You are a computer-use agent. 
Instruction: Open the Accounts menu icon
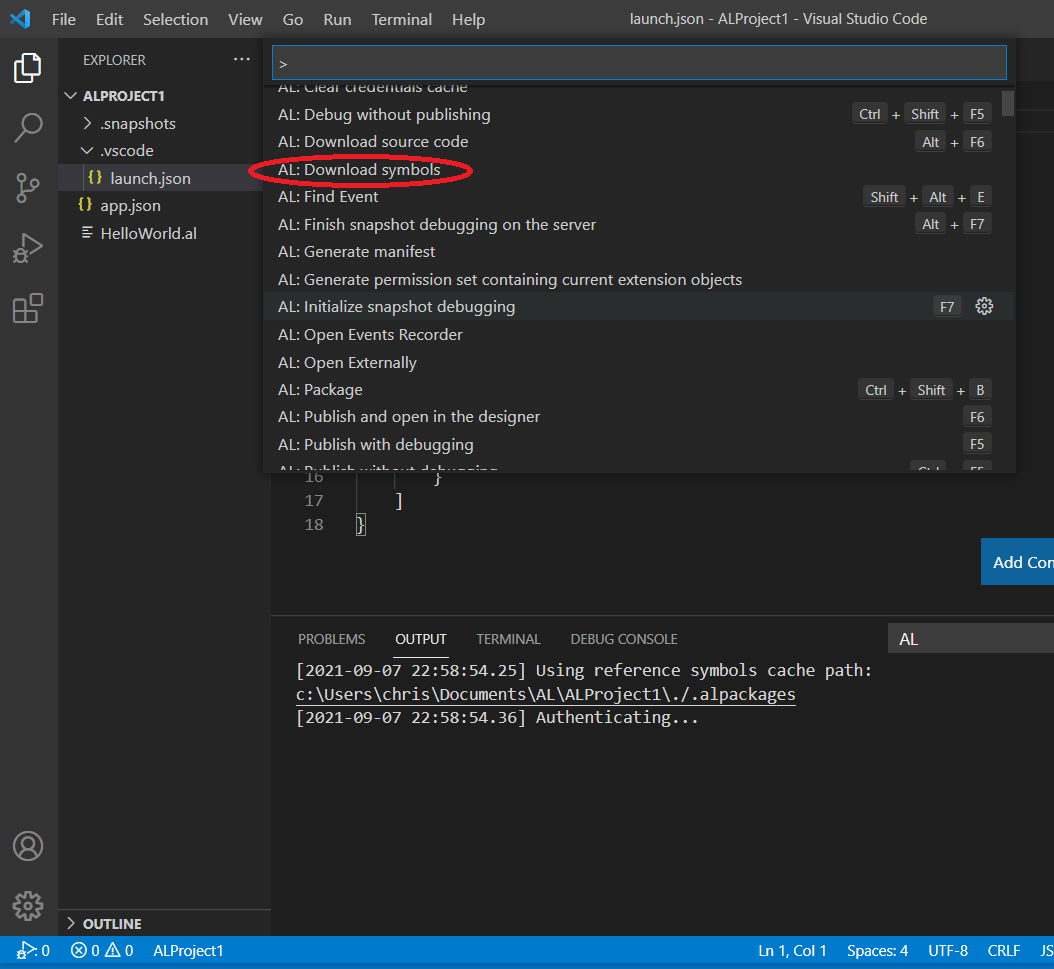(28, 846)
